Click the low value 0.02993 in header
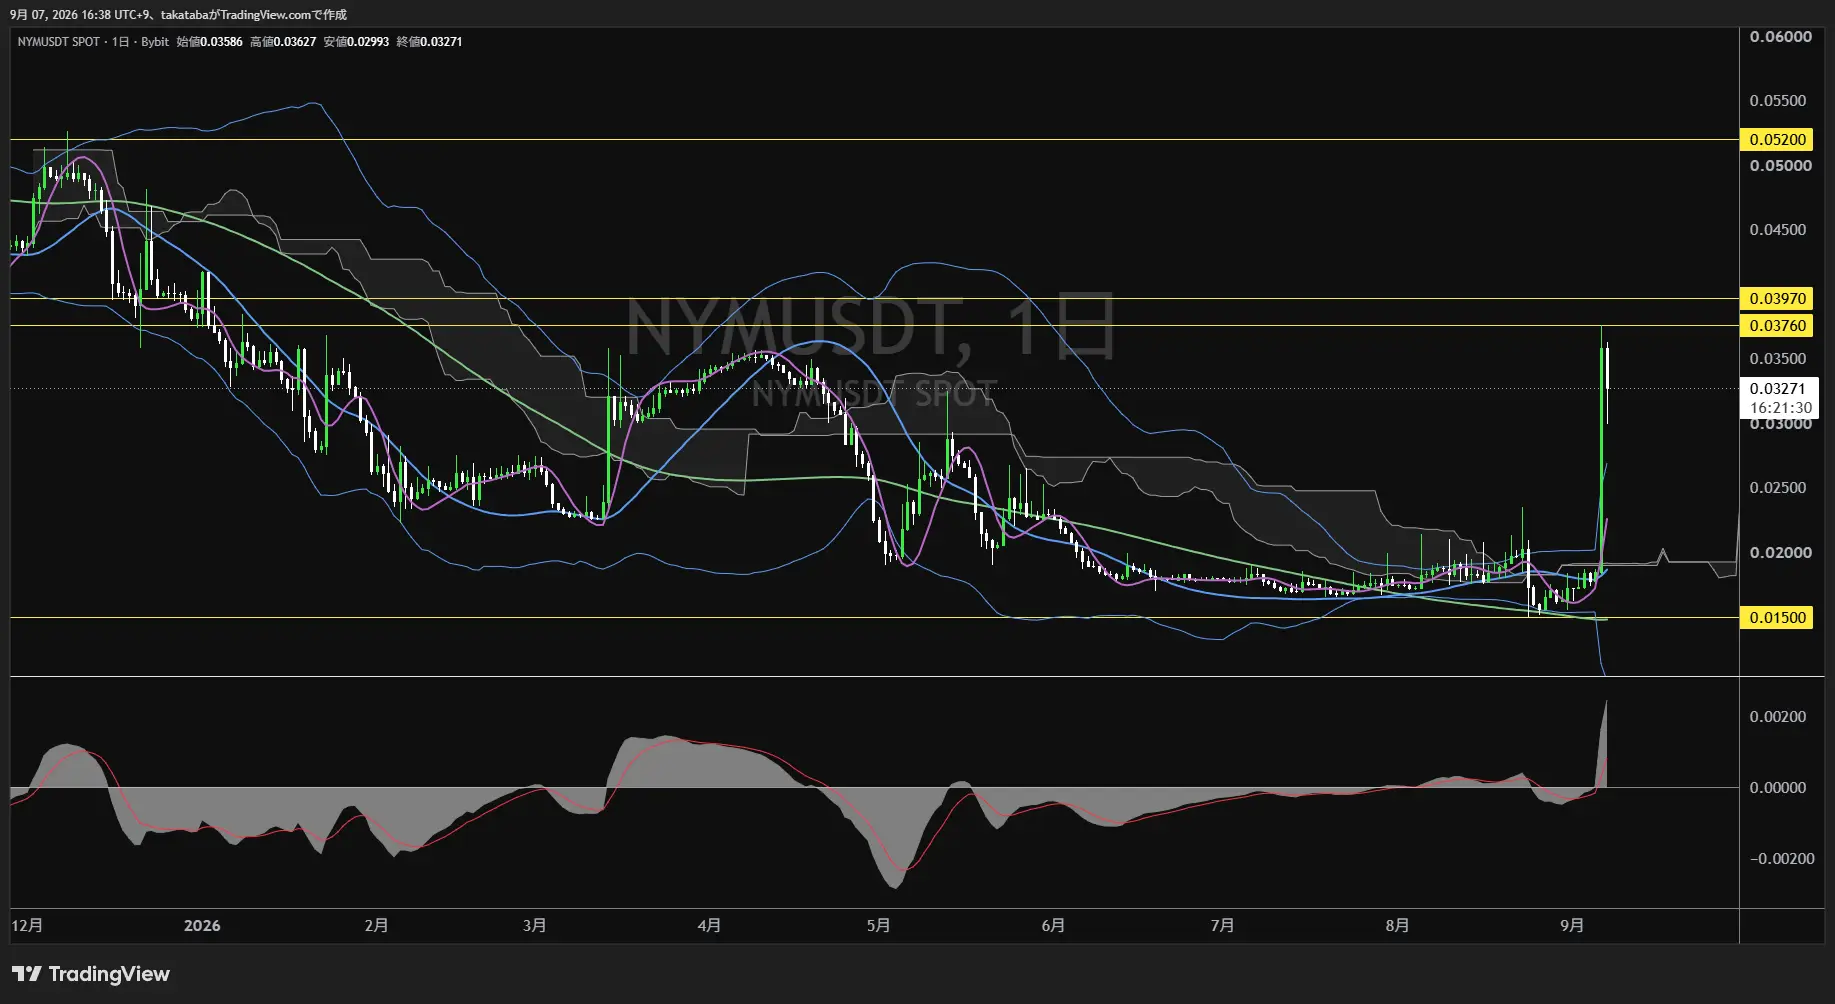The width and height of the screenshot is (1835, 1004). pyautogui.click(x=368, y=42)
